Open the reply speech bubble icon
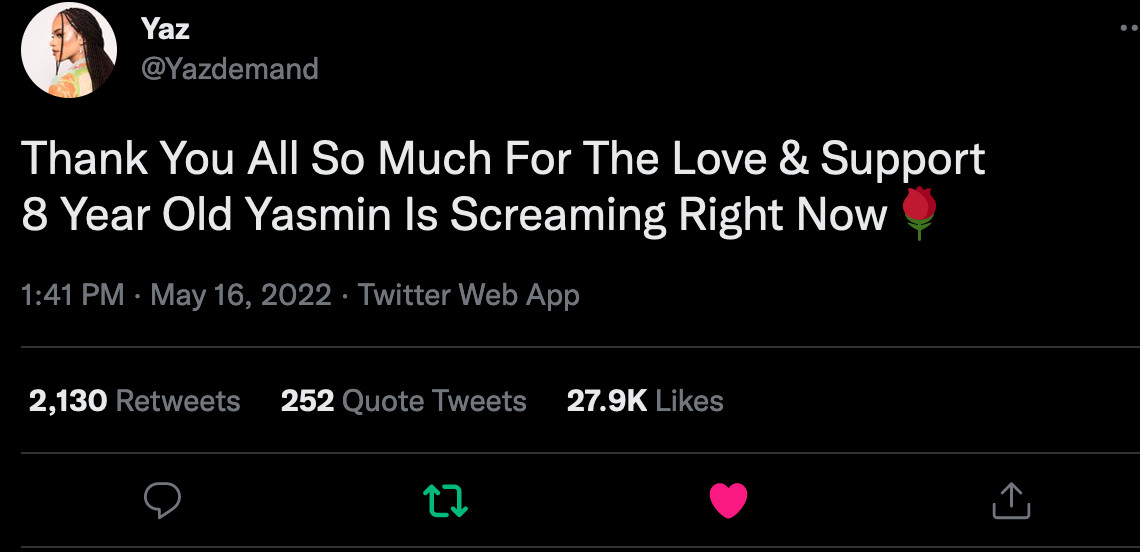1140x552 pixels. [x=162, y=500]
